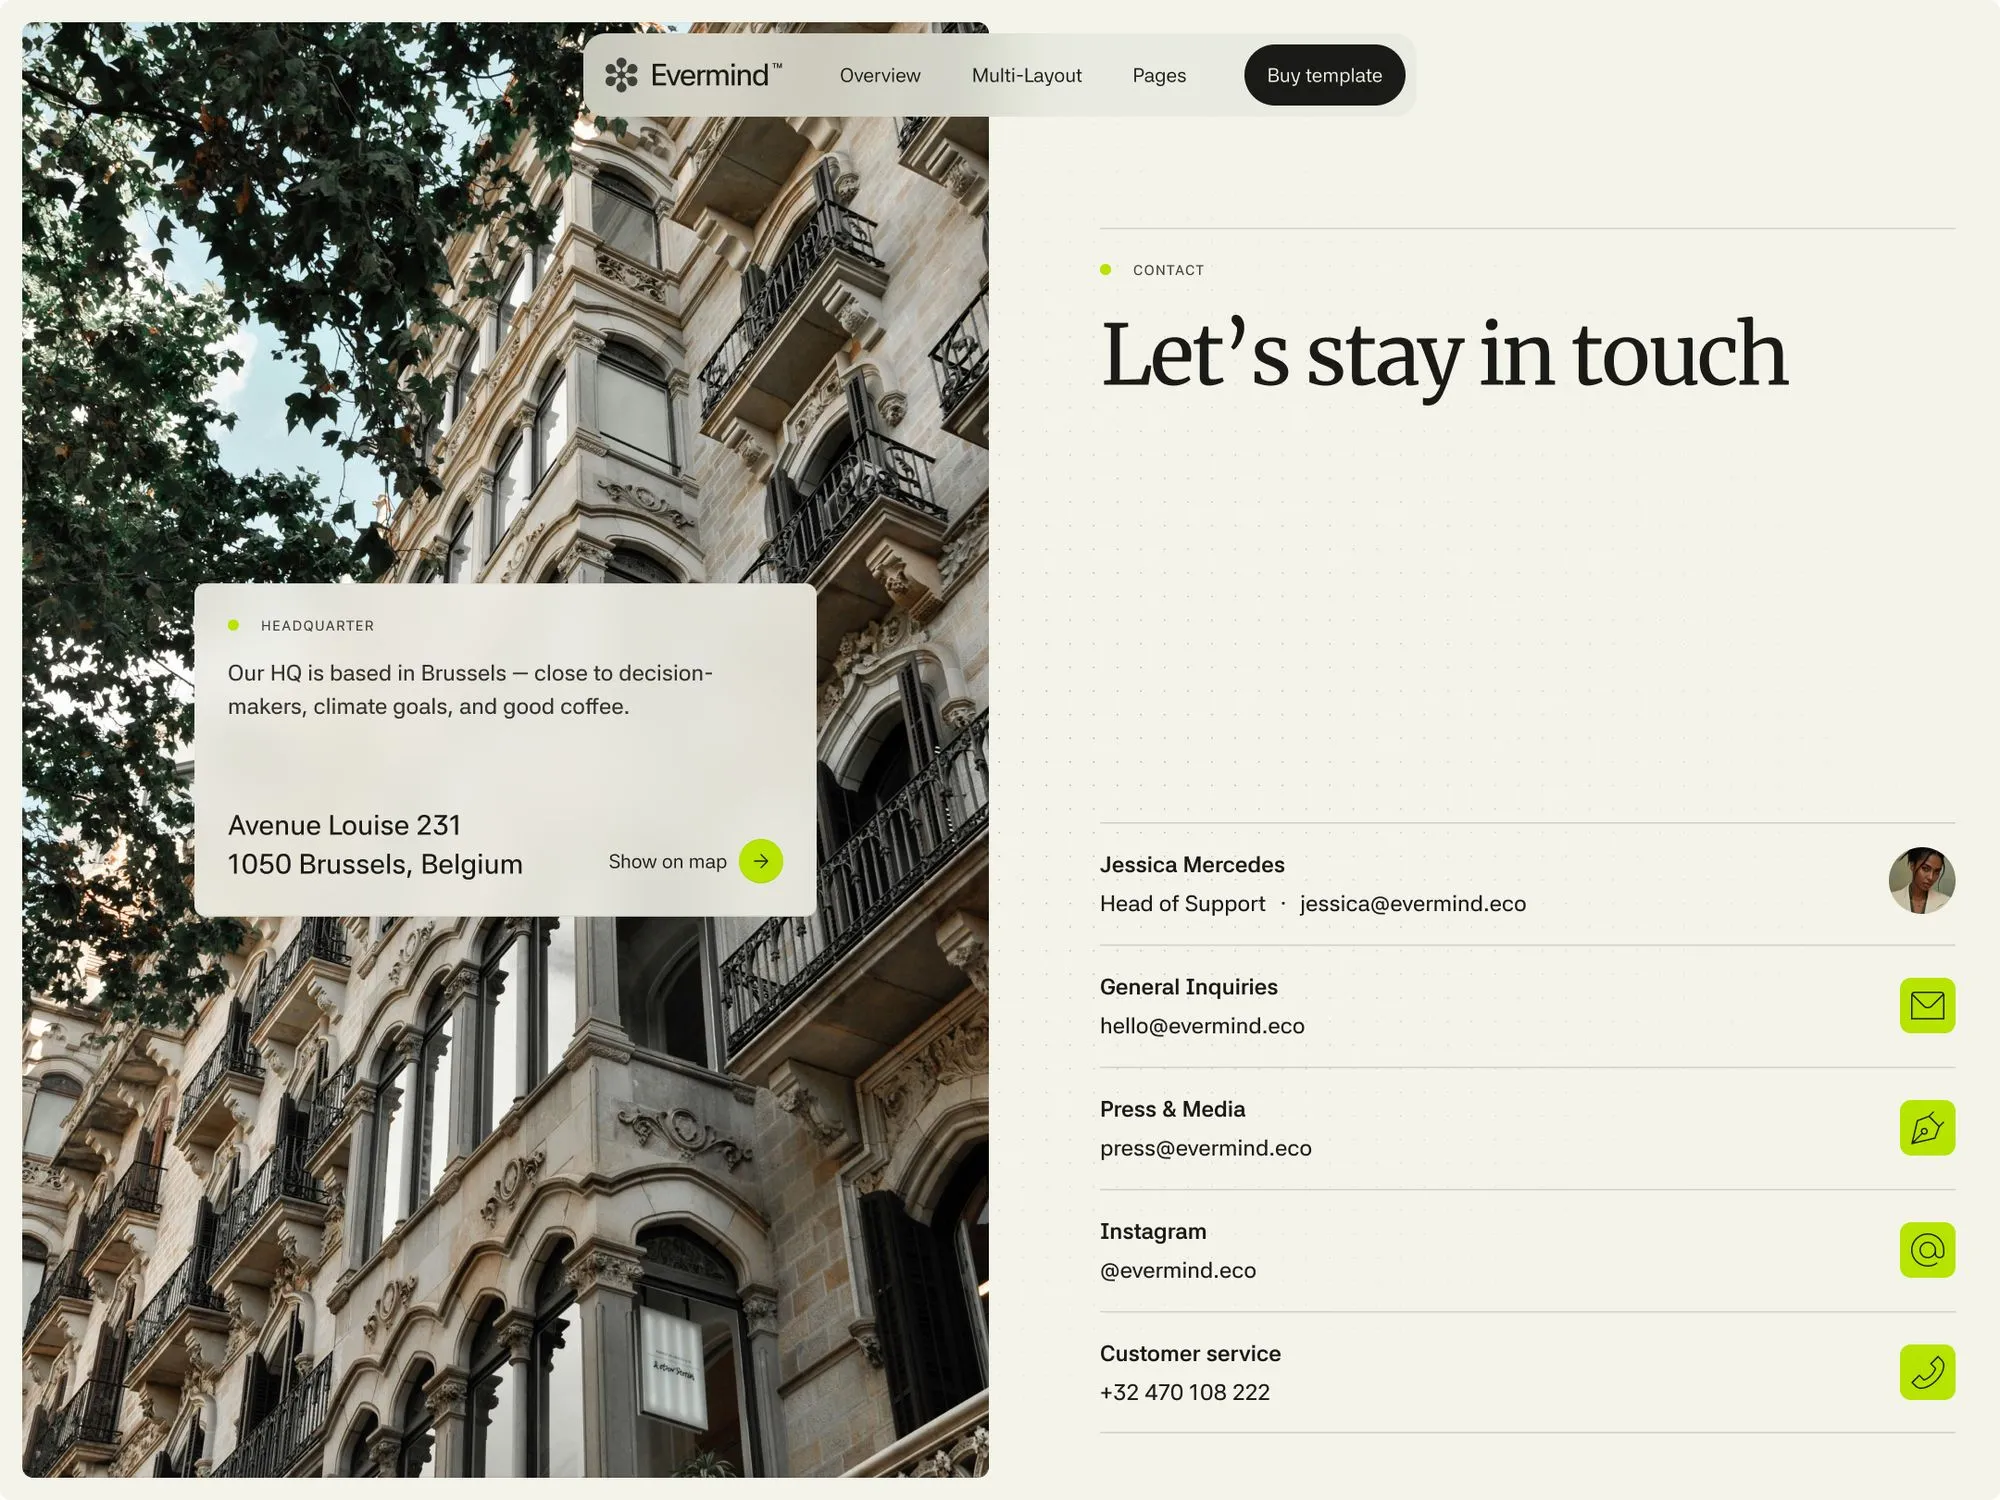
Task: Click the press@evermind.eco email address
Action: coord(1205,1148)
